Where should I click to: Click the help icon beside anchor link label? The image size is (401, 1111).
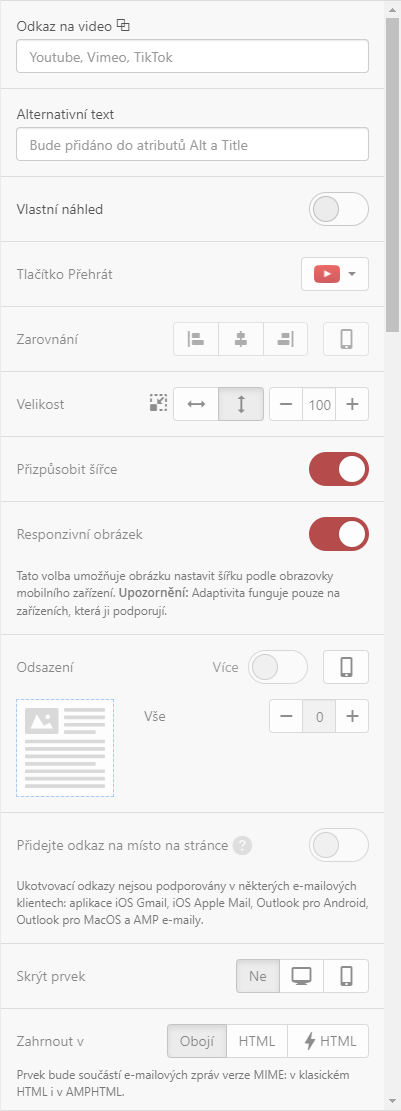(x=243, y=845)
